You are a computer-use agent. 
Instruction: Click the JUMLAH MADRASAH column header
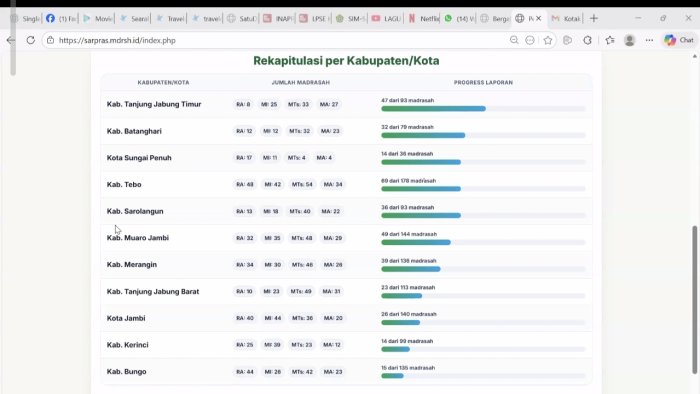coord(300,83)
